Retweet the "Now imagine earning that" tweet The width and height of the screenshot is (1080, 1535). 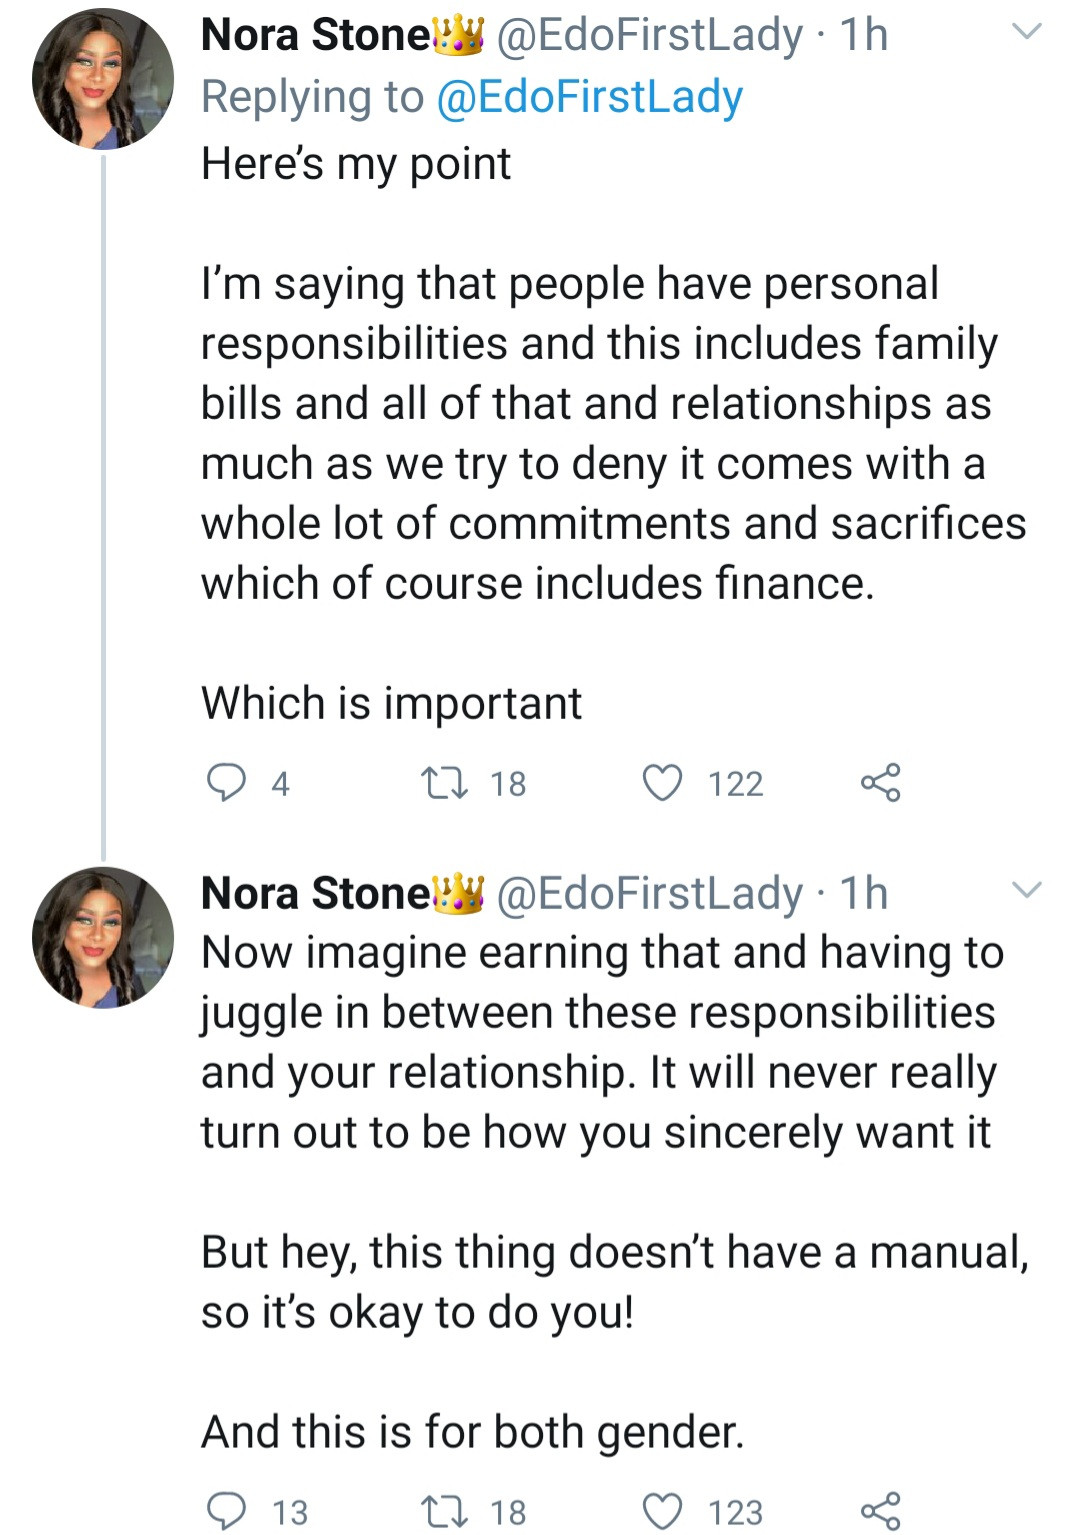tap(444, 1510)
